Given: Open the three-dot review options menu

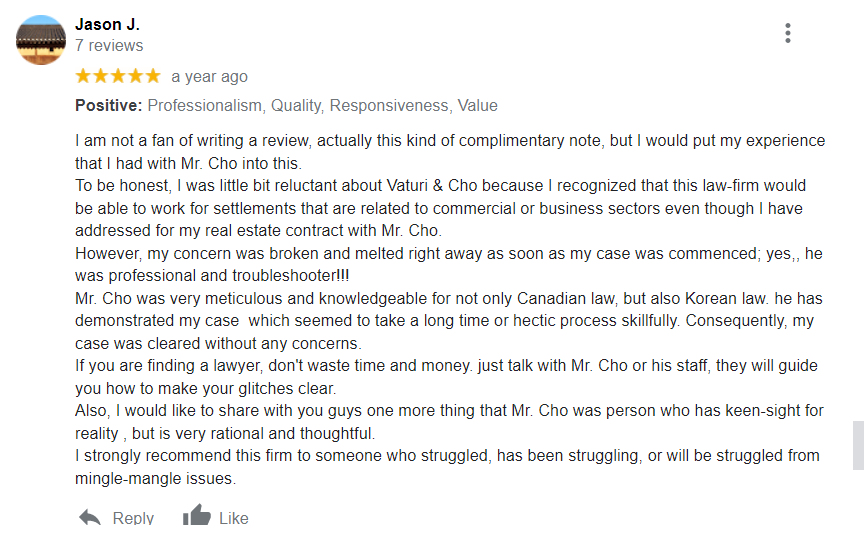Looking at the screenshot, I should 788,33.
